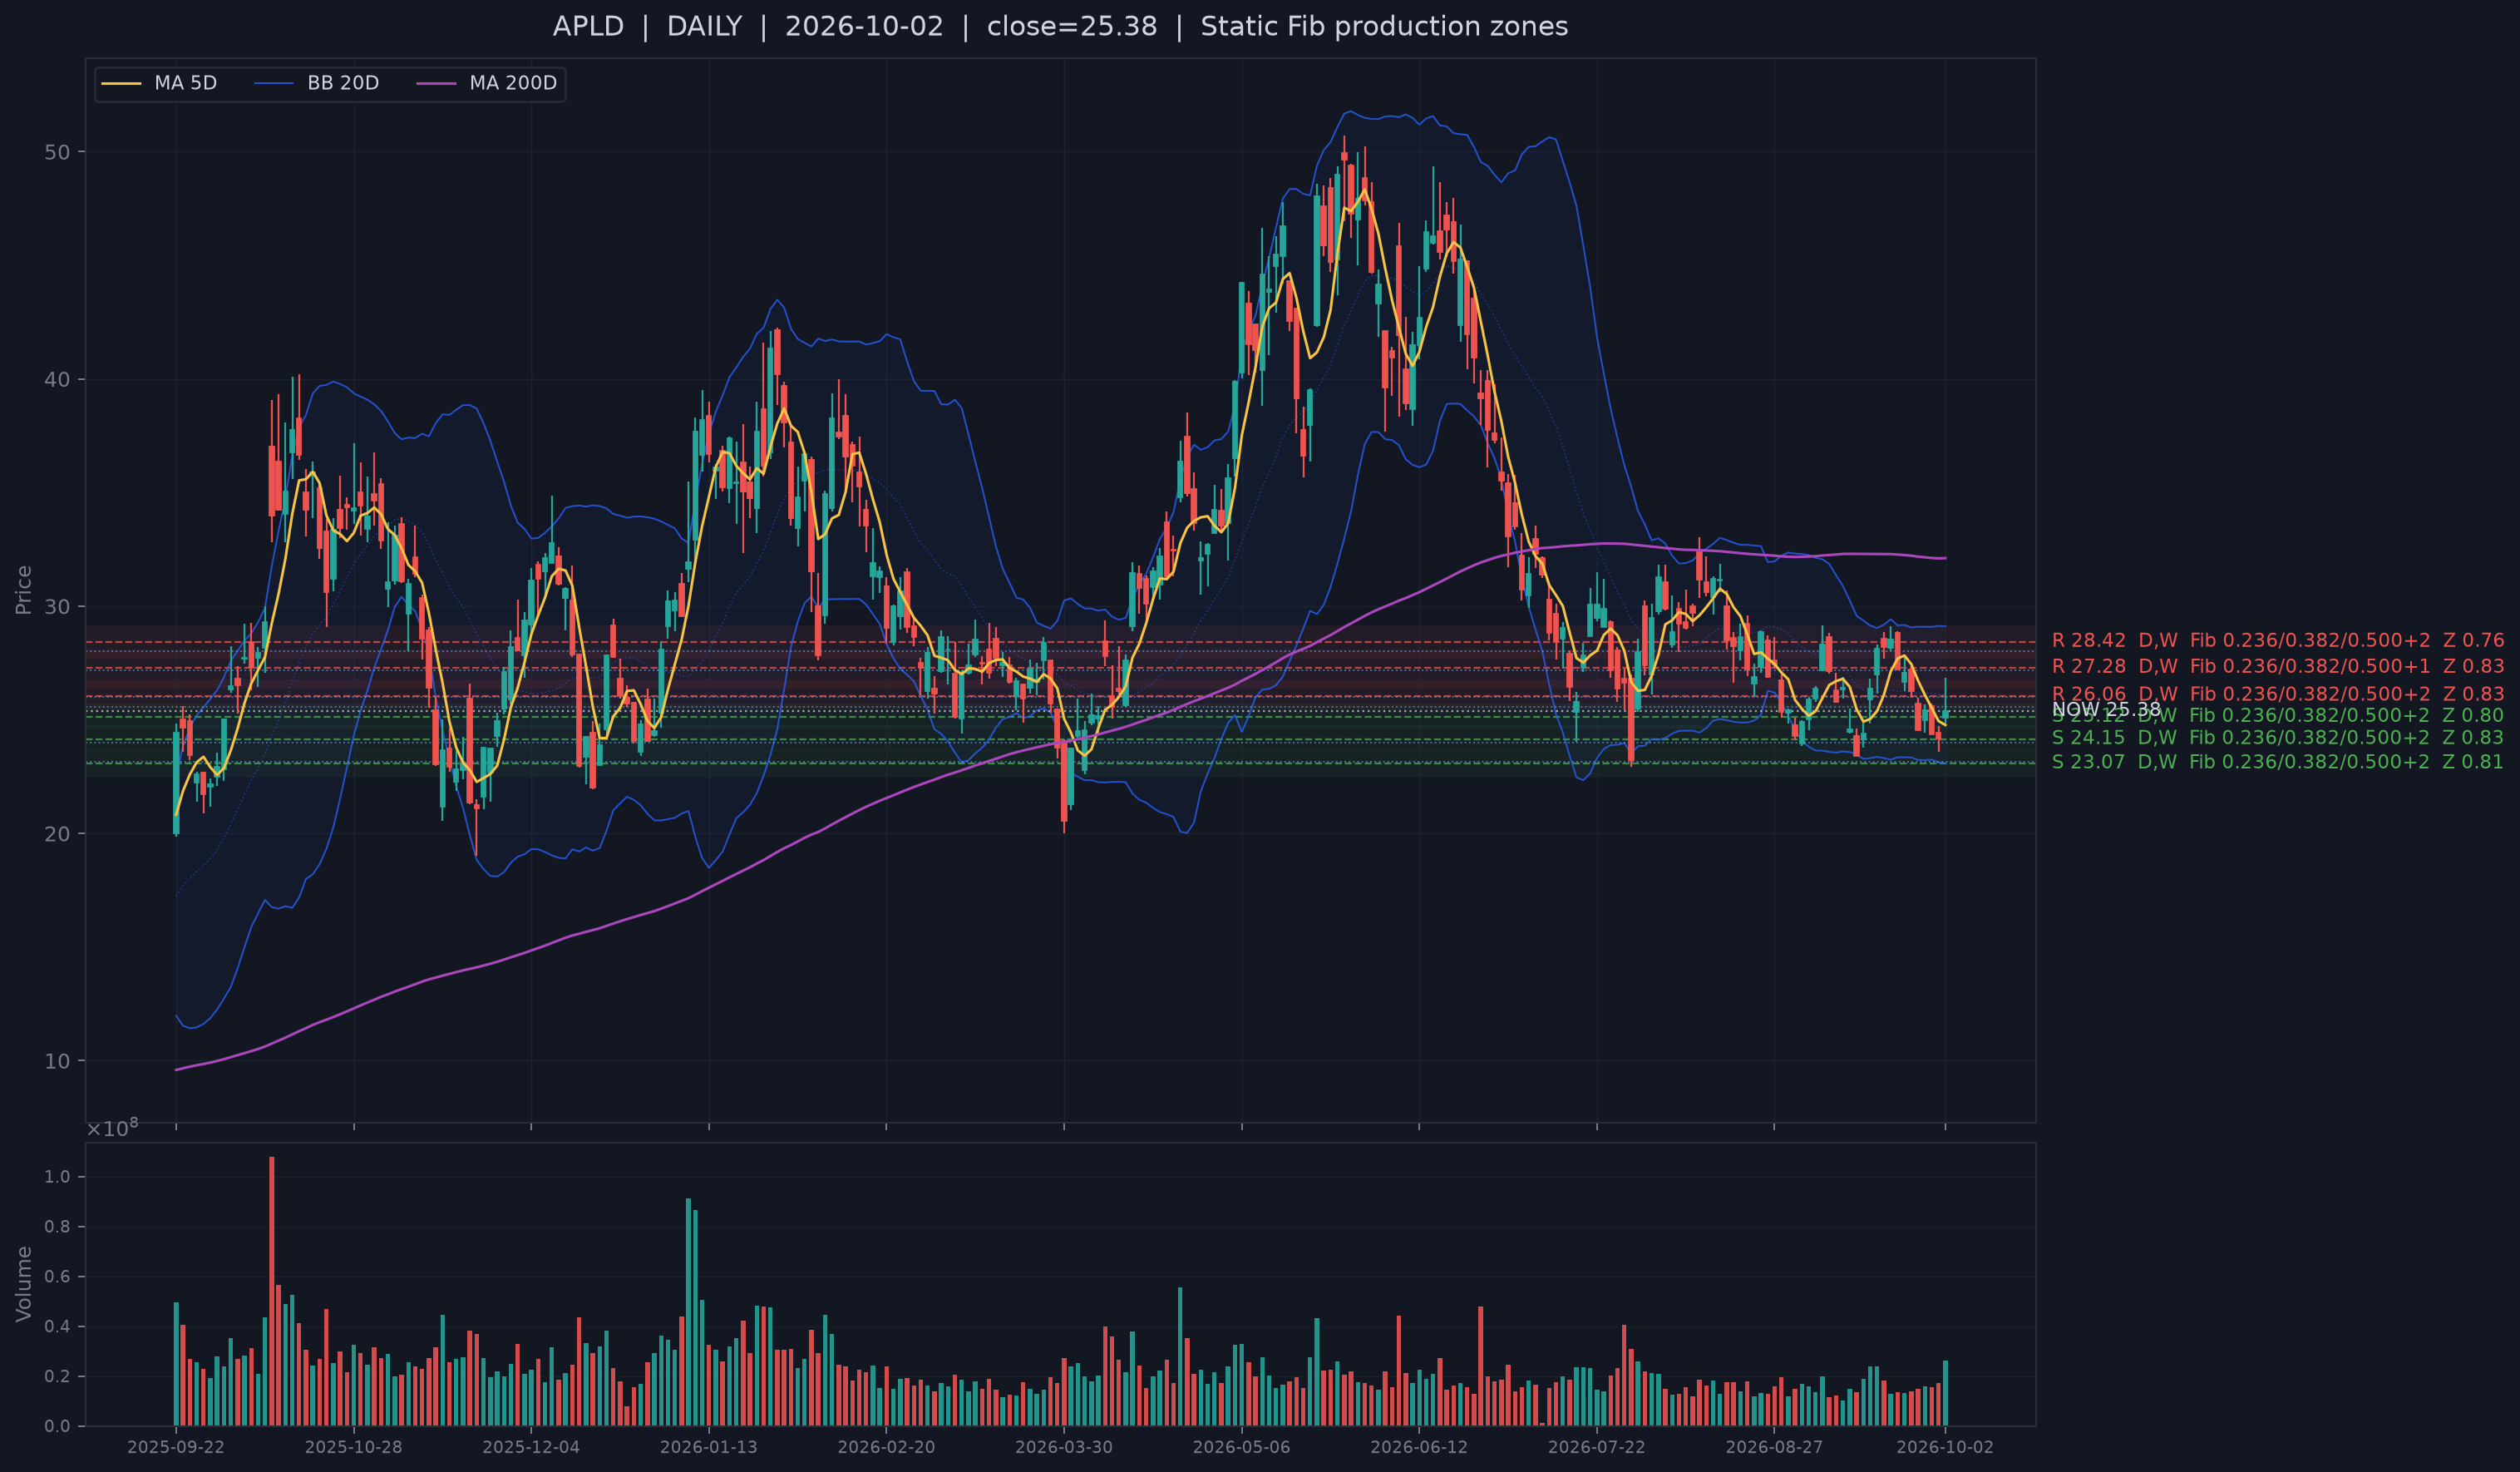The height and width of the screenshot is (1472, 2520).
Task: Click the 20 price axis tick
Action: [x=57, y=834]
